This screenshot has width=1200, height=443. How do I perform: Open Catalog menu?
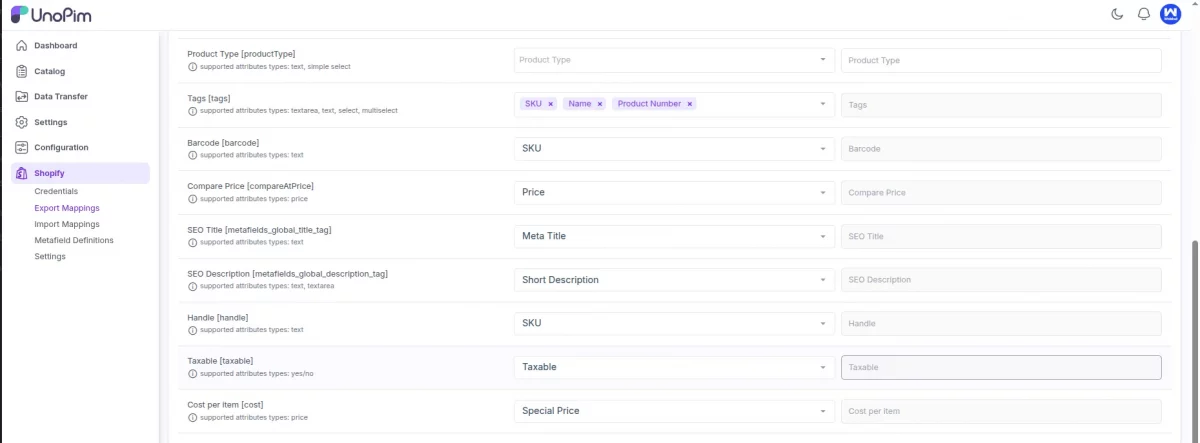79,71
